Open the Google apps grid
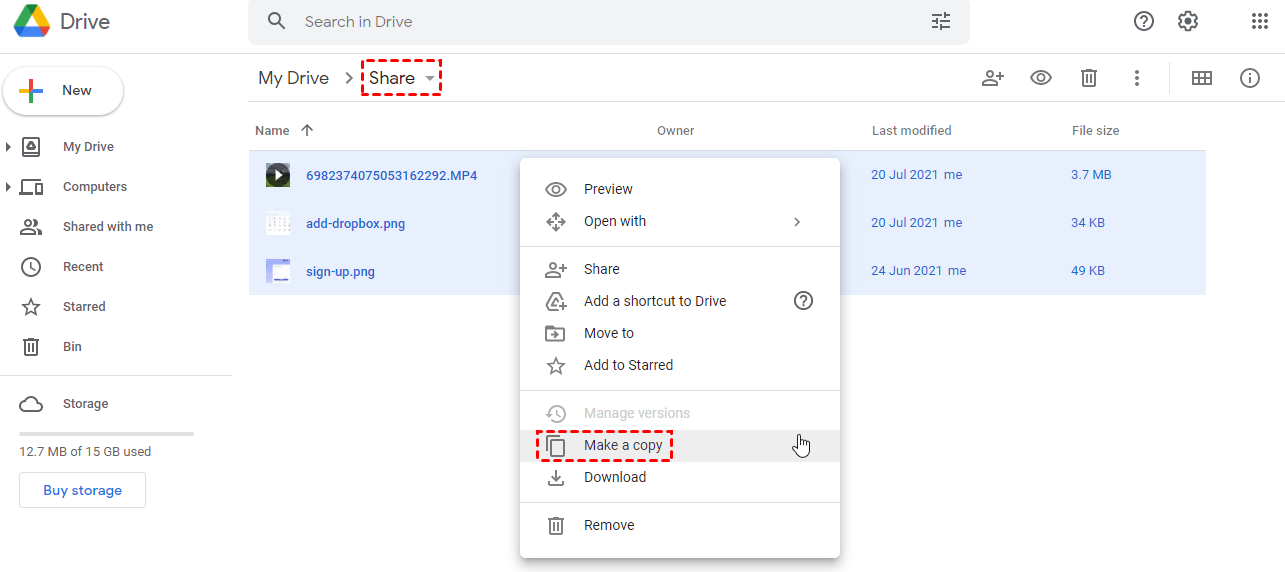 (1260, 21)
